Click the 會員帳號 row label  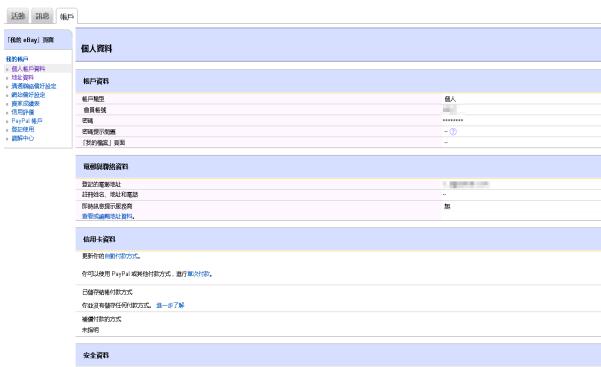[95, 110]
